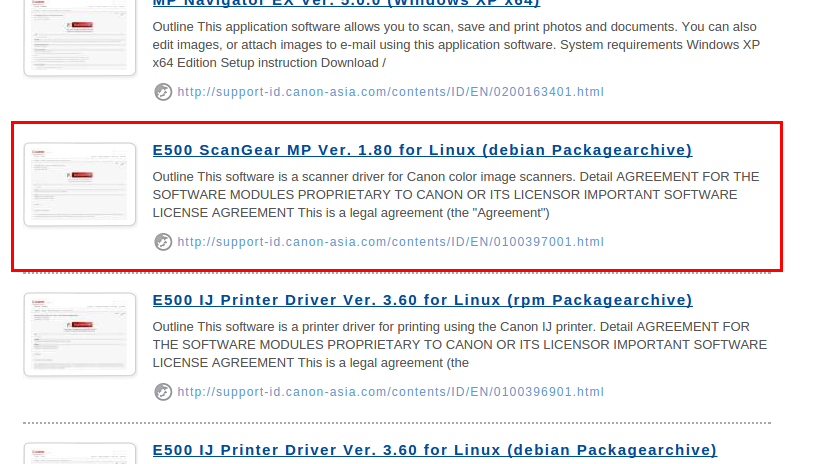Visit URL ending 0100396901.html
Viewport: 824px width, 464px height.
(390, 392)
